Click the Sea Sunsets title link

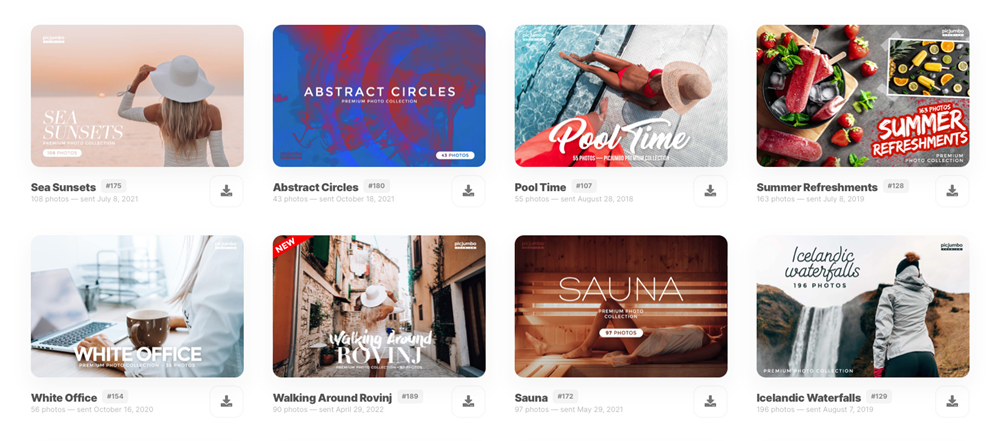click(63, 188)
